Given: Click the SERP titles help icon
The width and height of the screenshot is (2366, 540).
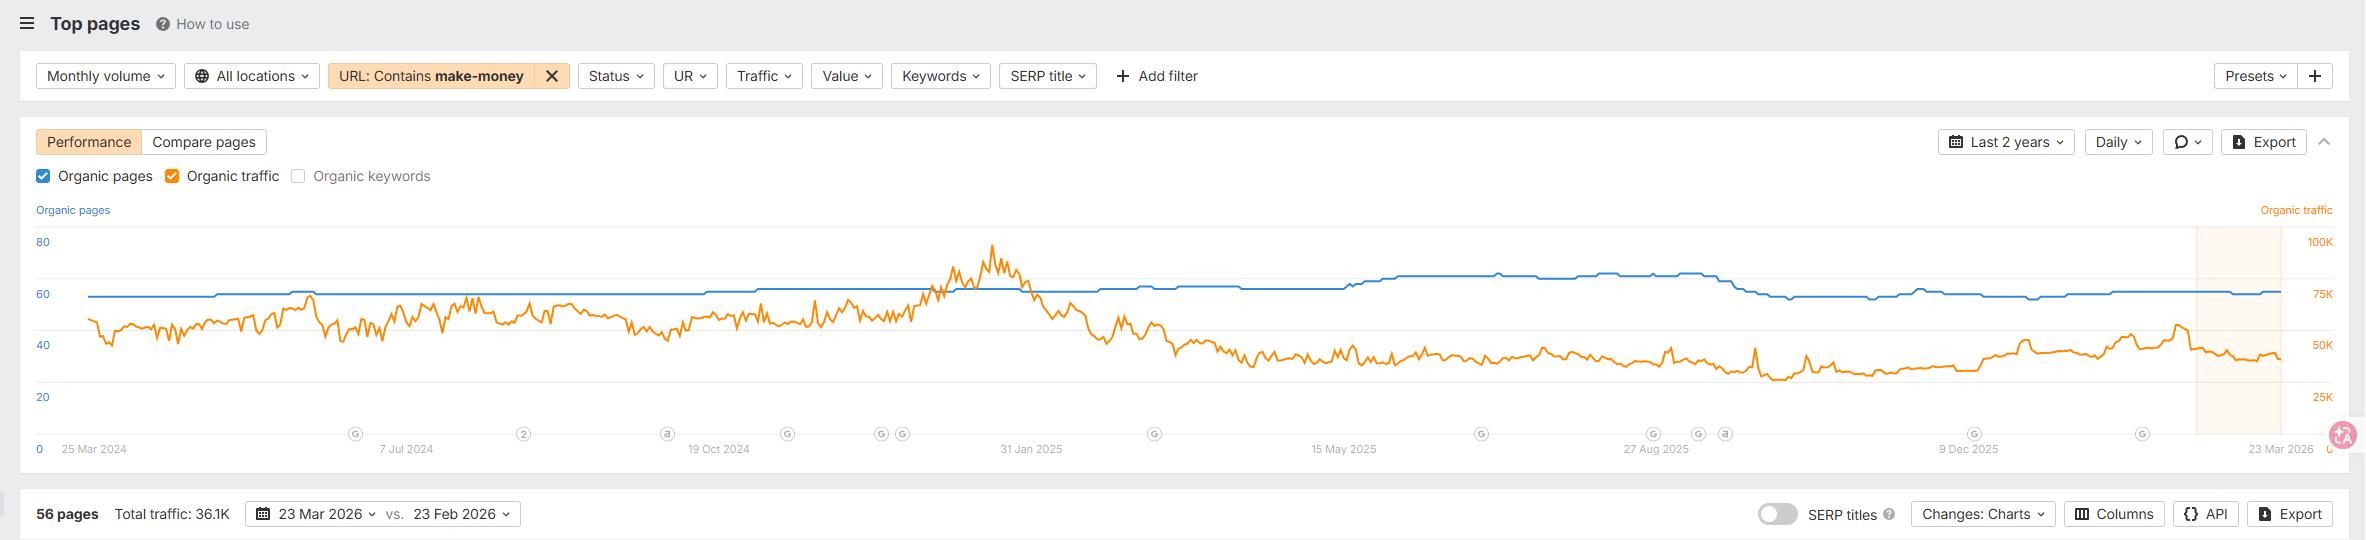Looking at the screenshot, I should click(x=1889, y=514).
